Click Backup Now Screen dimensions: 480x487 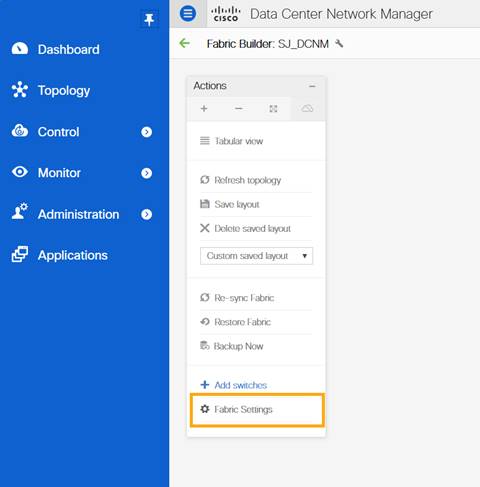tap(232, 346)
